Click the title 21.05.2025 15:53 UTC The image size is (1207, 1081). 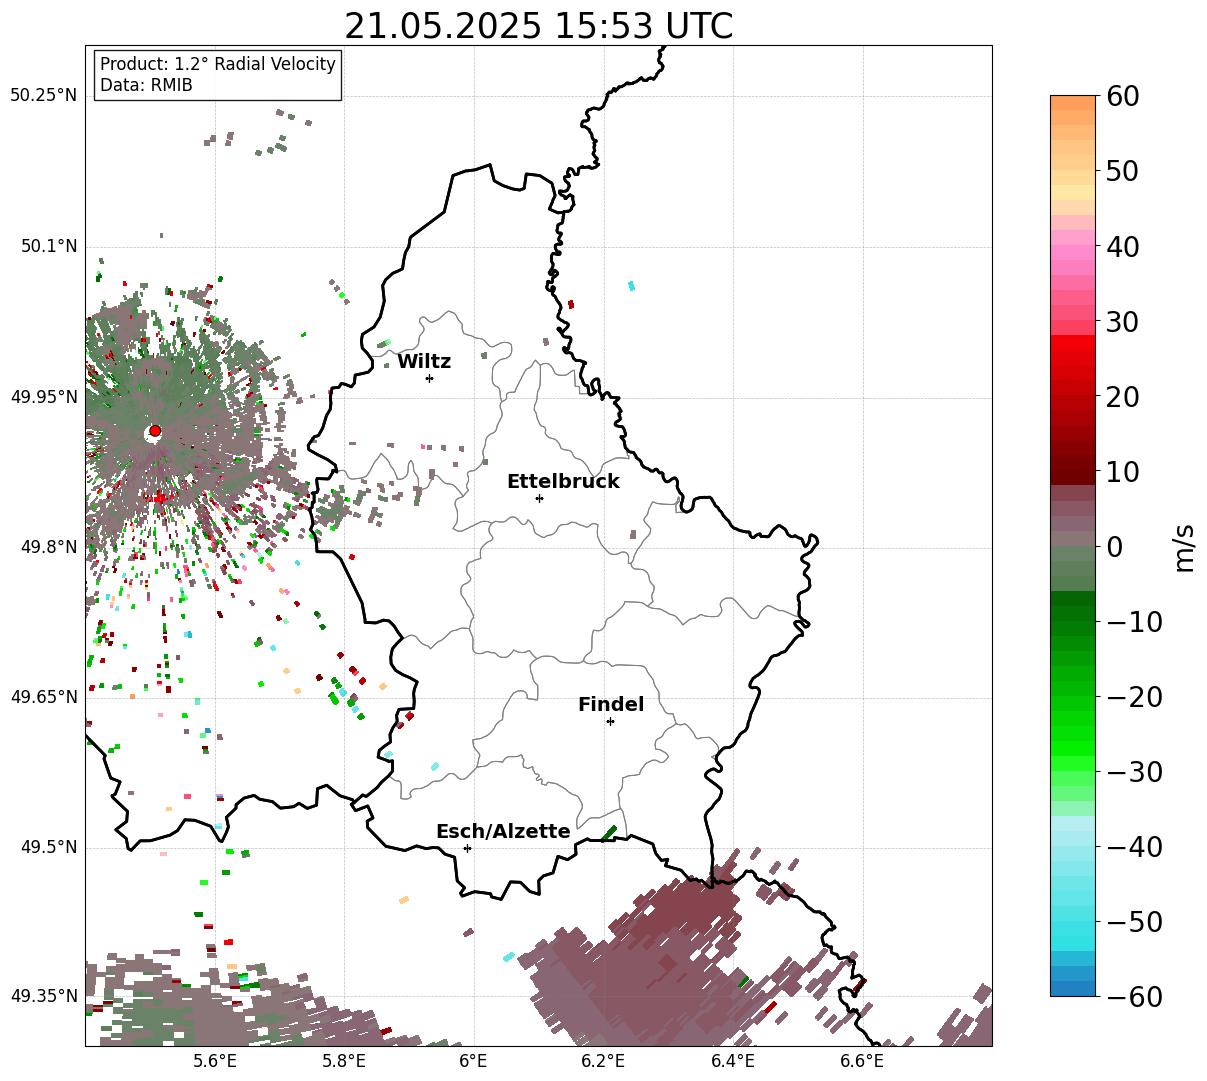[538, 26]
